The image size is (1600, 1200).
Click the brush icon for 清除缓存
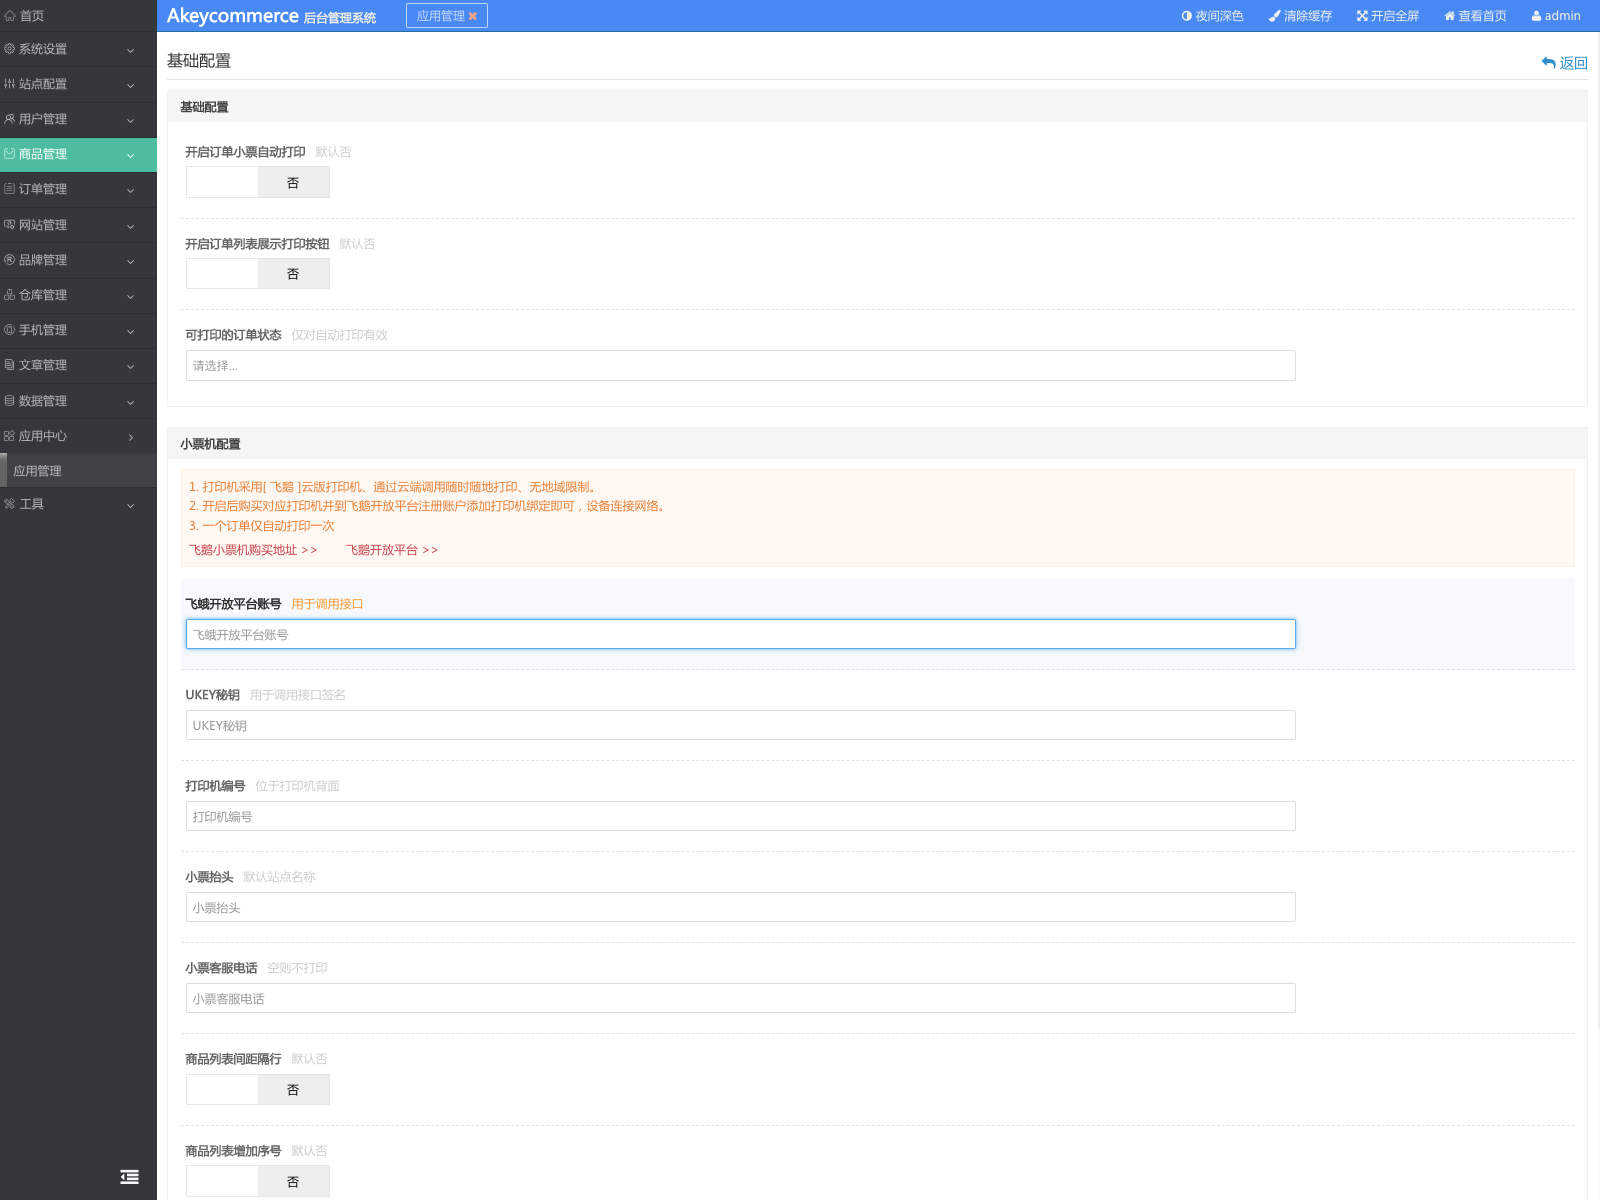[1275, 16]
